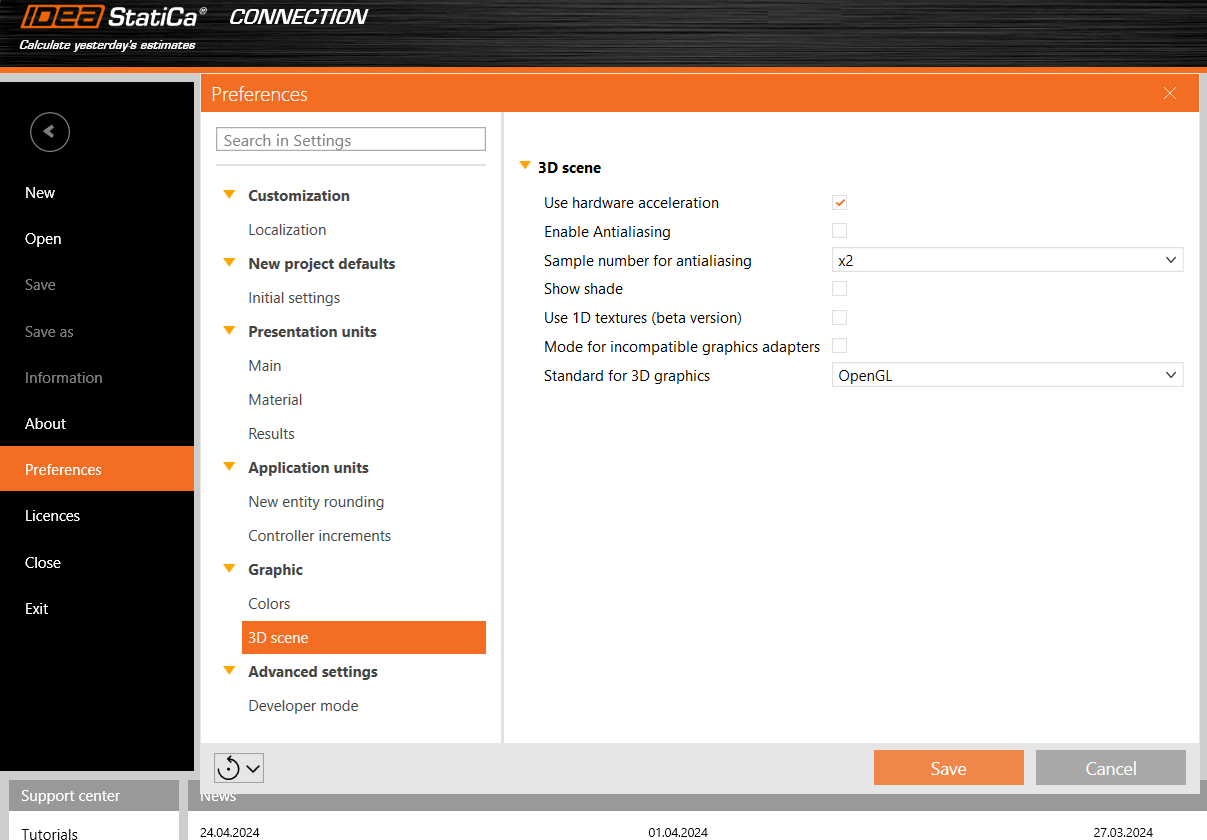Click the back arrow circle icon
The image size is (1207, 840).
(x=50, y=132)
